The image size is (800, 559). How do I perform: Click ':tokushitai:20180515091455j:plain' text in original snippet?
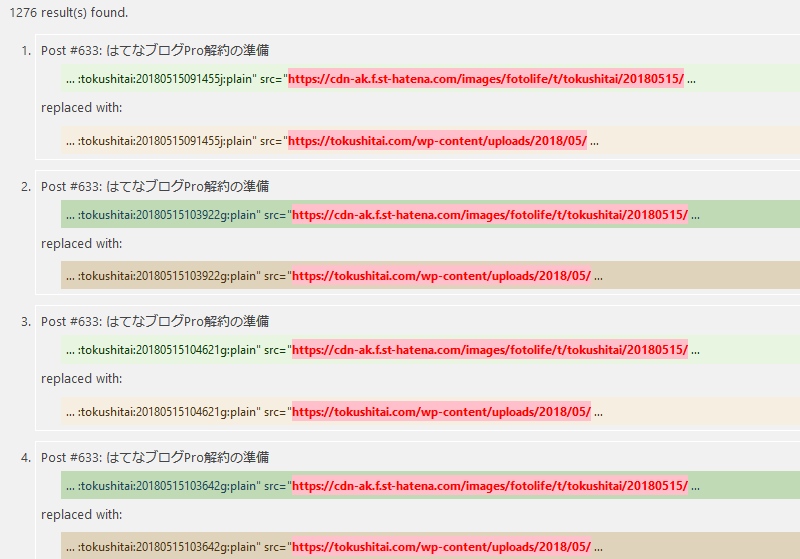(x=167, y=79)
